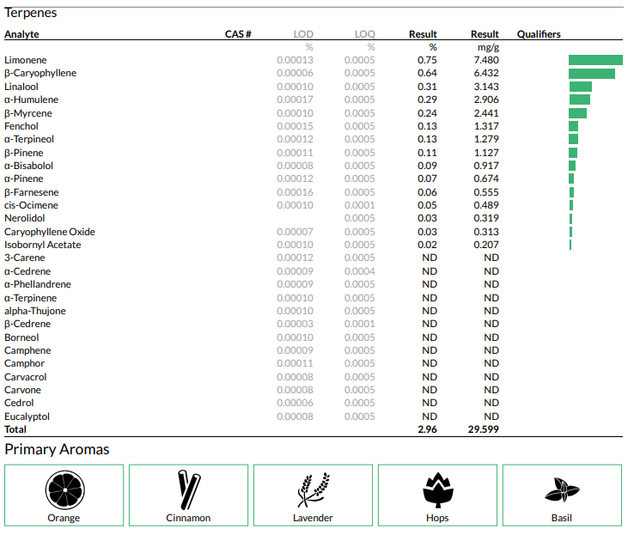Click the β-Caryophyllene green result bar

tap(592, 73)
